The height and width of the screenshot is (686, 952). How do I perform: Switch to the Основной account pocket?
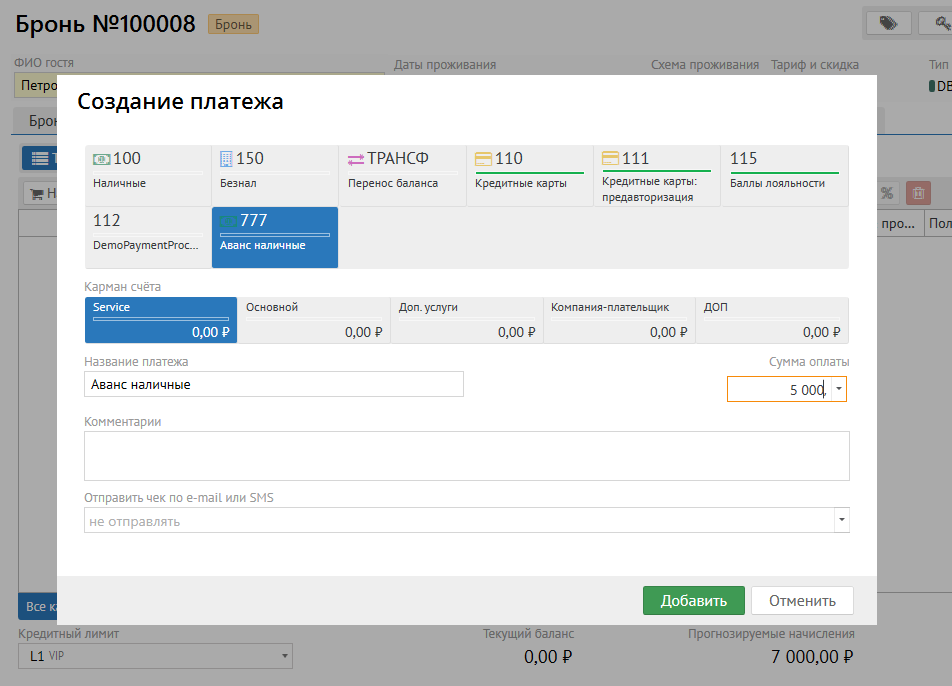tap(313, 320)
